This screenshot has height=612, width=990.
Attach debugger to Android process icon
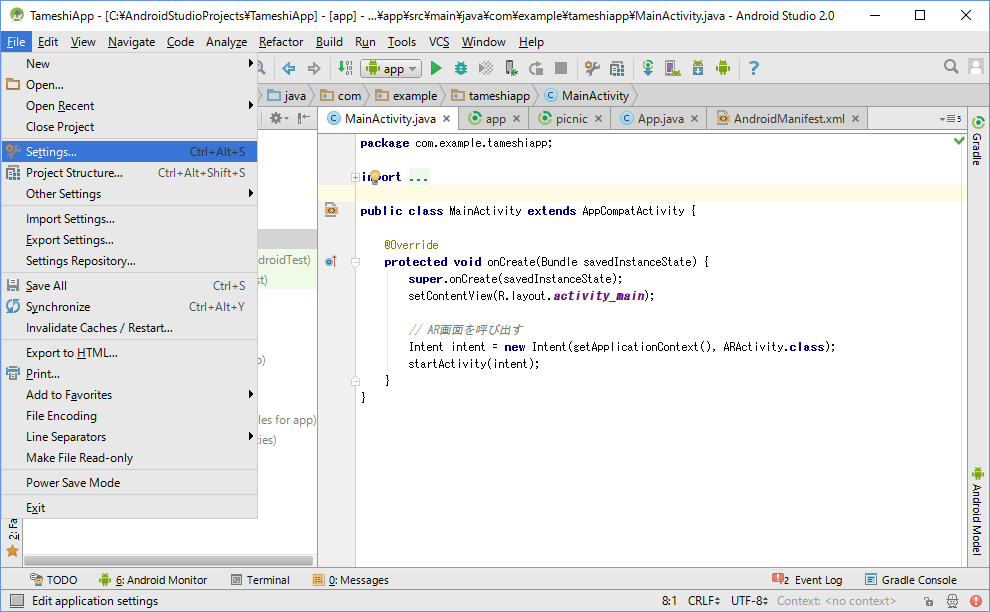pyautogui.click(x=511, y=68)
